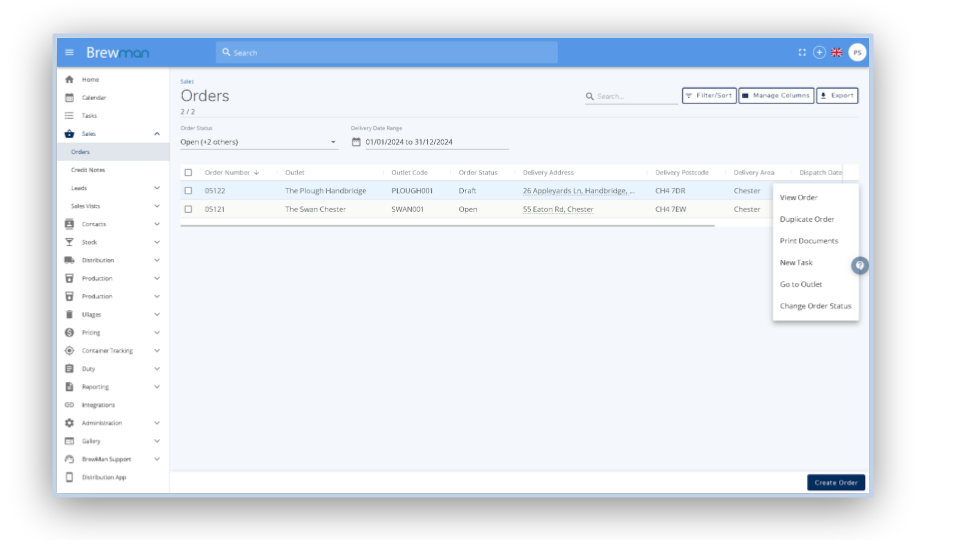
Task: Open the delivery date calendar icon
Action: click(356, 141)
